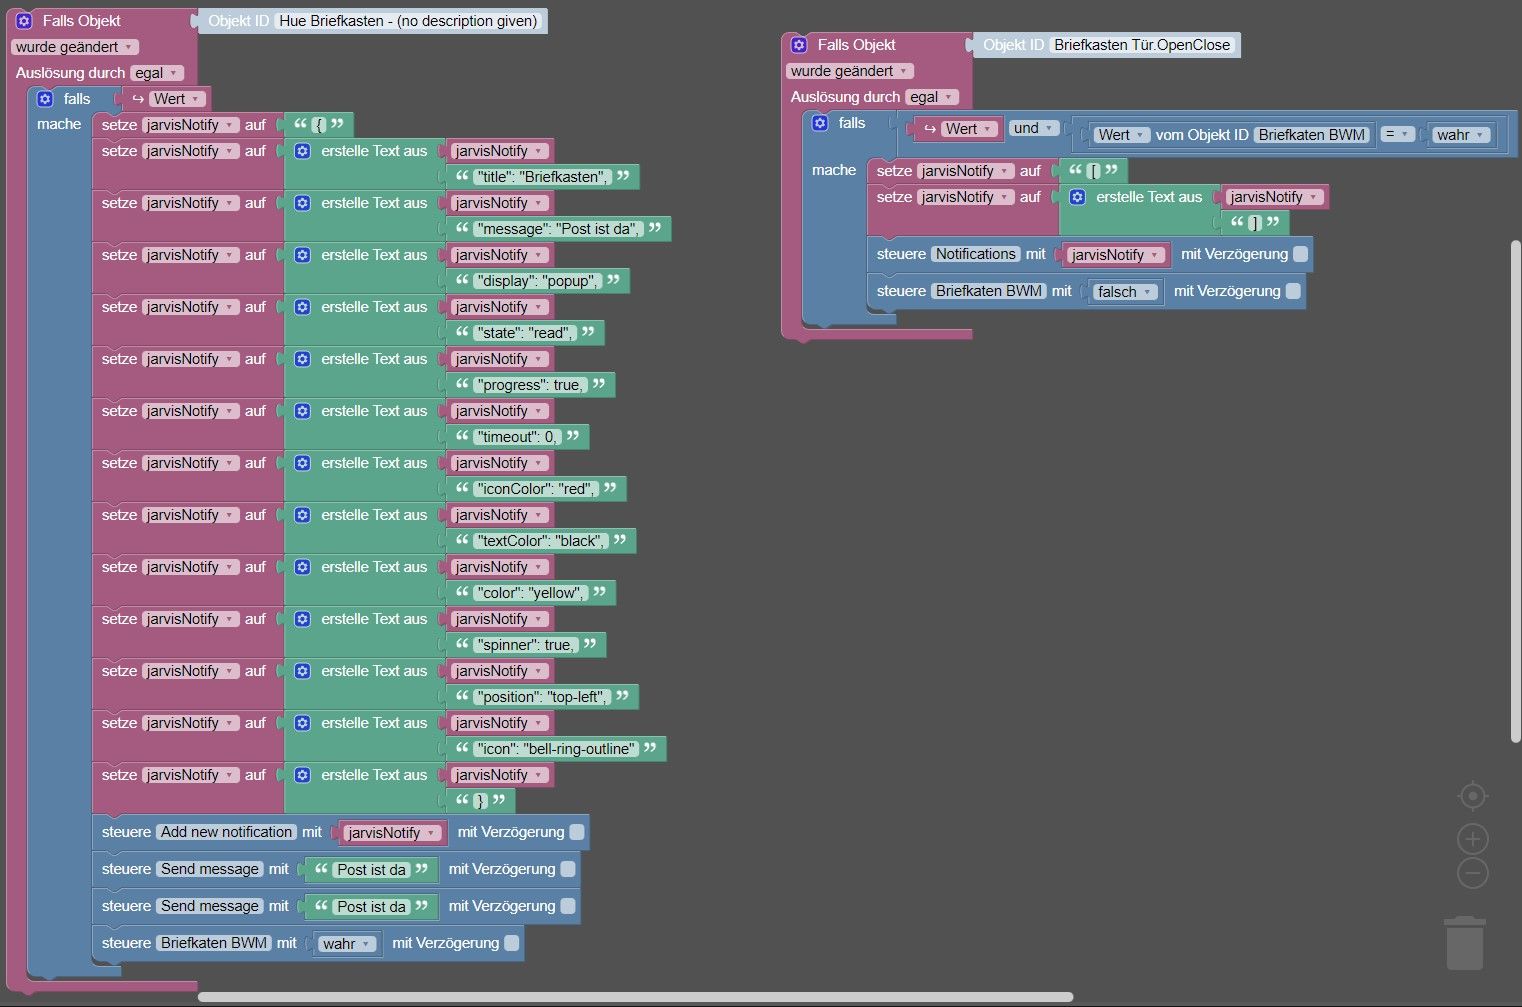Click 'Add new notification' object field
1522x1007 pixels.
tap(227, 832)
